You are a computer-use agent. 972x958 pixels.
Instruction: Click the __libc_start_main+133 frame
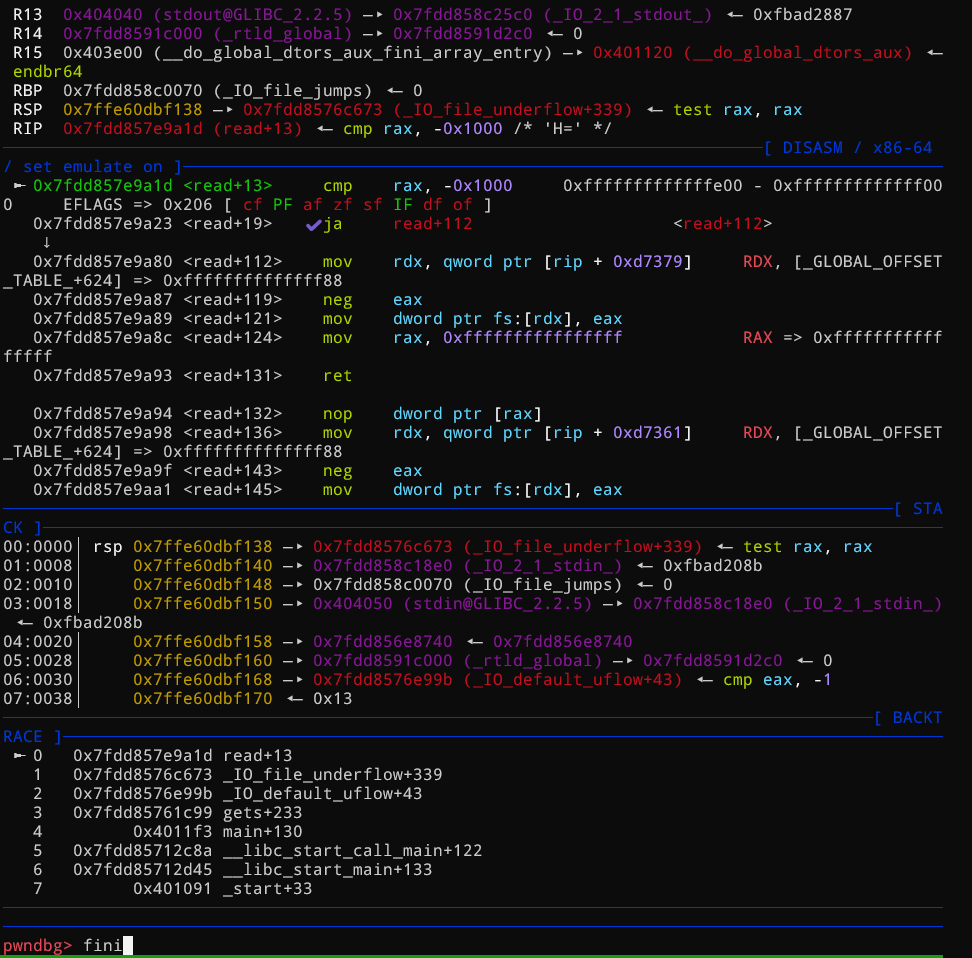pyautogui.click(x=252, y=870)
